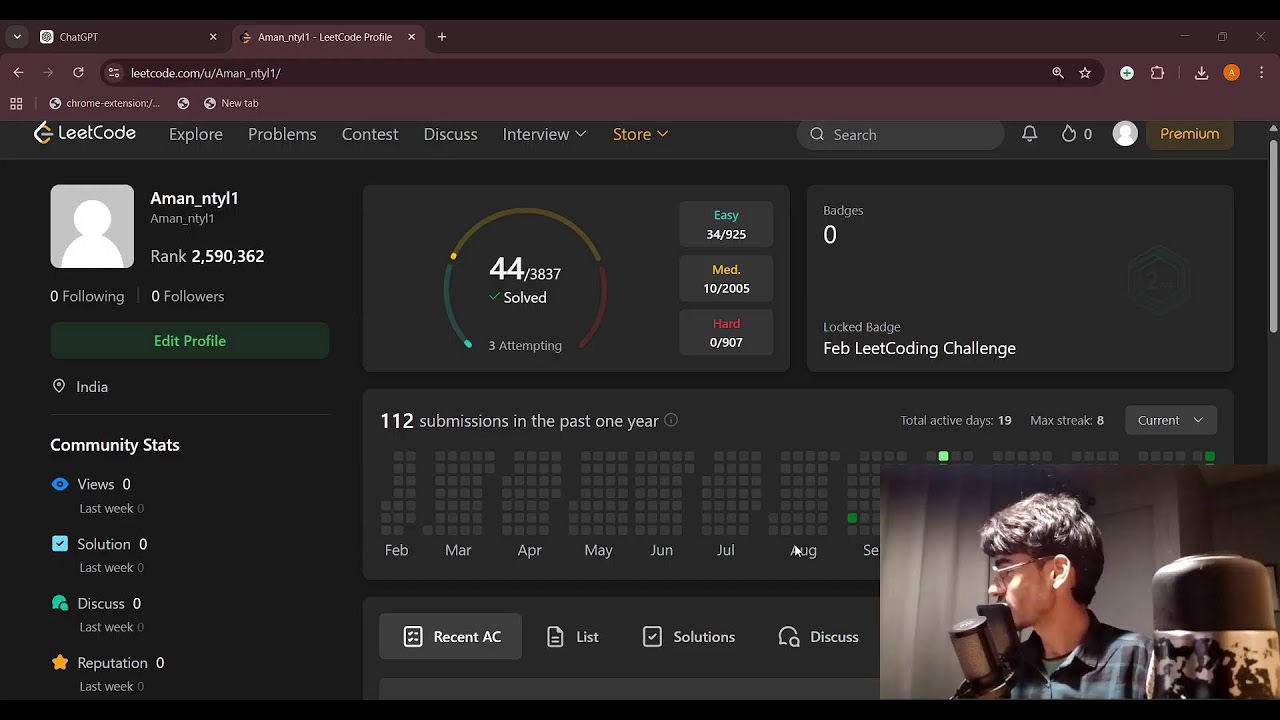Click the India location pin icon
Image resolution: width=1280 pixels, height=720 pixels.
click(58, 386)
